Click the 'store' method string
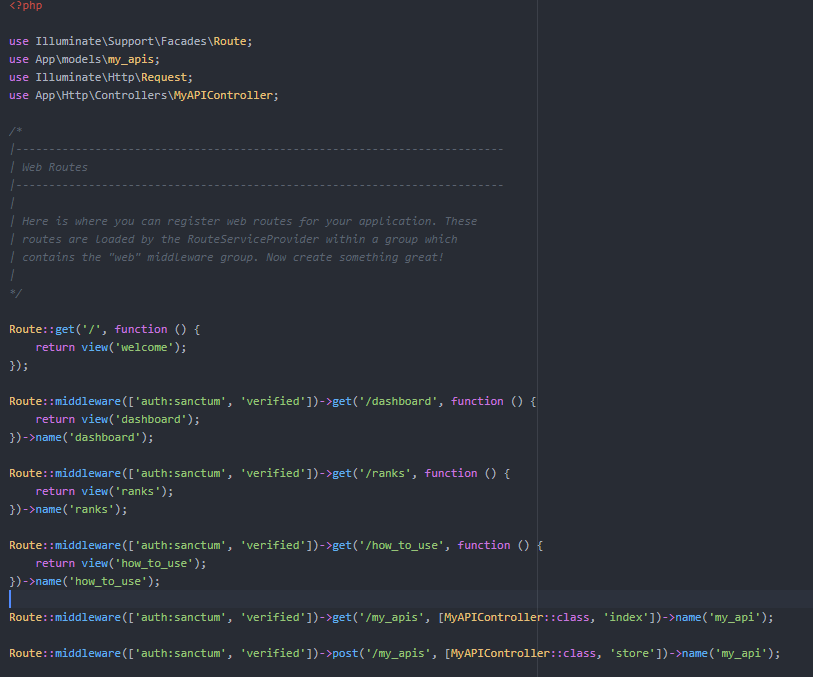The image size is (813, 677). click(633, 653)
